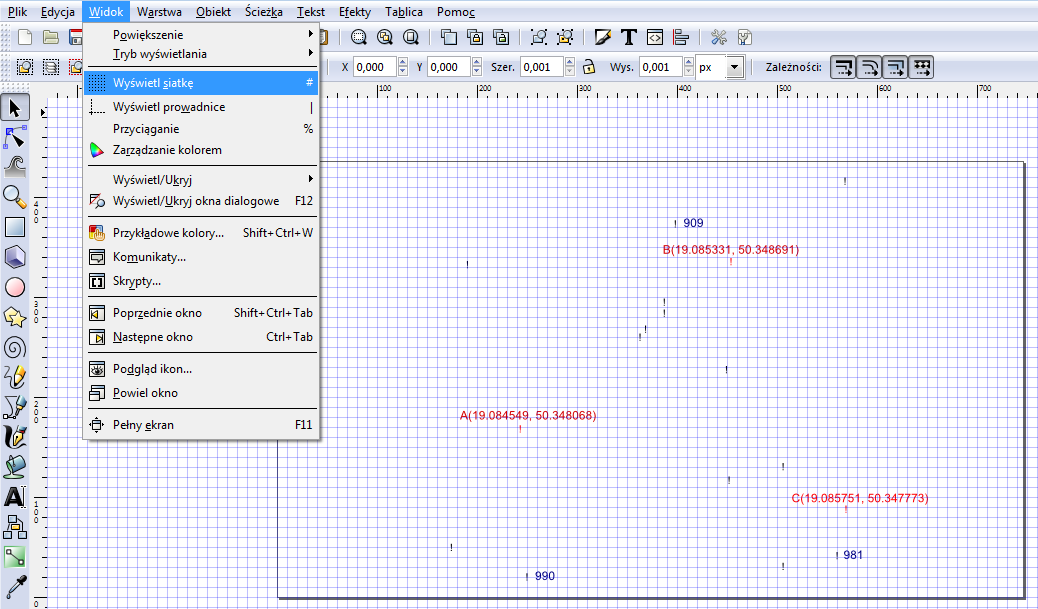The height and width of the screenshot is (609, 1038).
Task: Open the Plik menu
Action: point(18,12)
